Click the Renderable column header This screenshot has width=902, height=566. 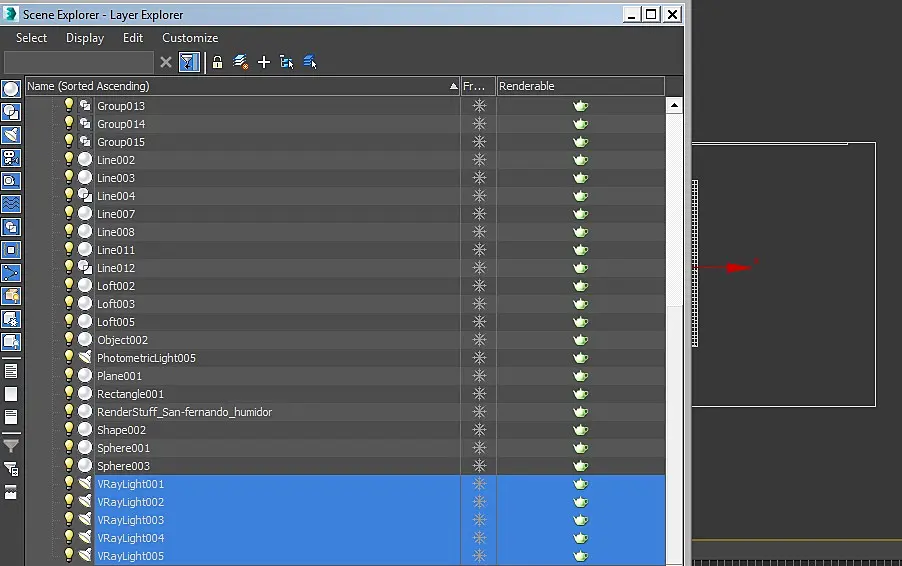[580, 86]
